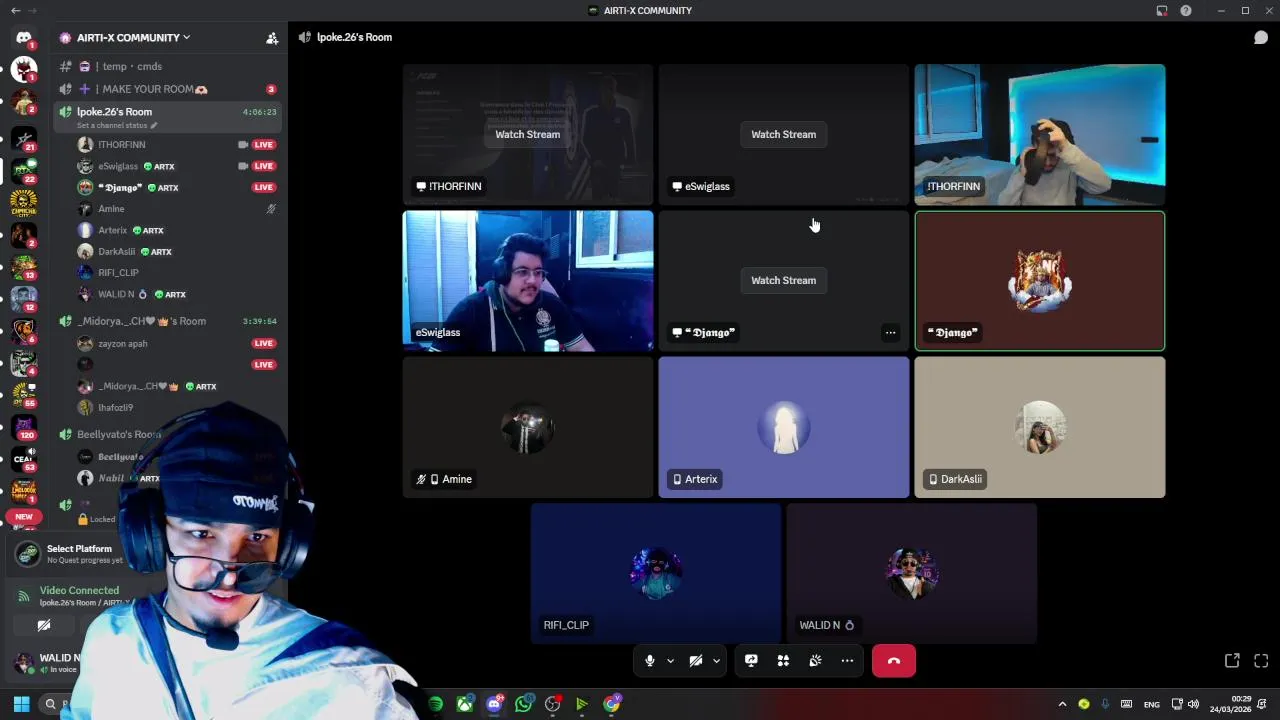Select DarkAslii's participant tile
Image resolution: width=1280 pixels, height=720 pixels.
coord(1040,427)
